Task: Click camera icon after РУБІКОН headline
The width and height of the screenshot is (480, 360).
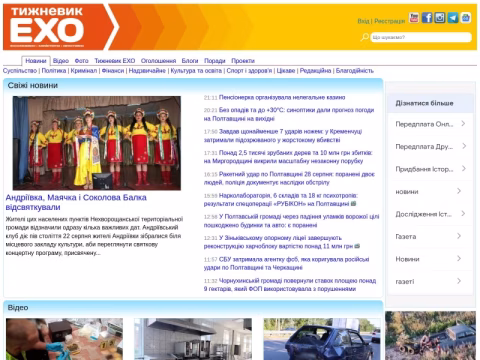Action: point(353,203)
